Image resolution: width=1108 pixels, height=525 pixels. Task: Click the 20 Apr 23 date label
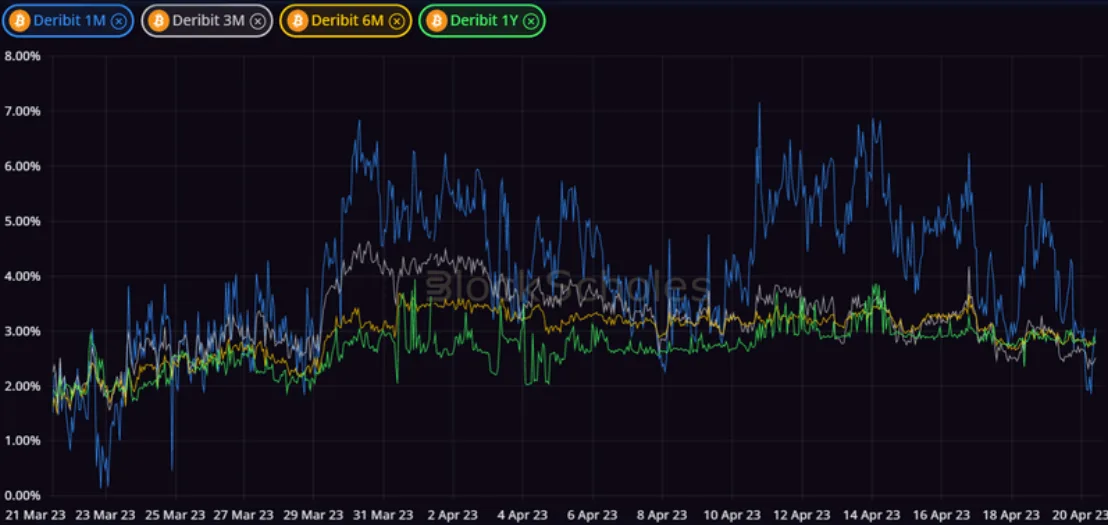tap(1080, 514)
